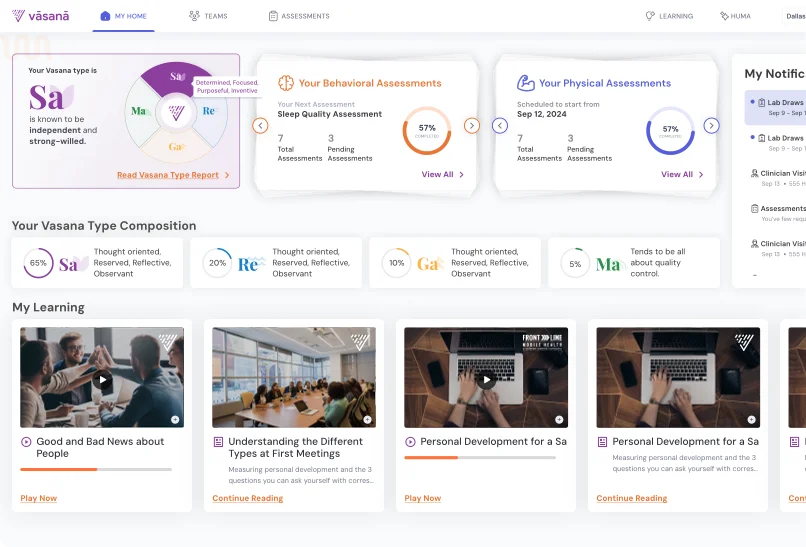
Task: Open the Learning menu item
Action: coord(669,16)
